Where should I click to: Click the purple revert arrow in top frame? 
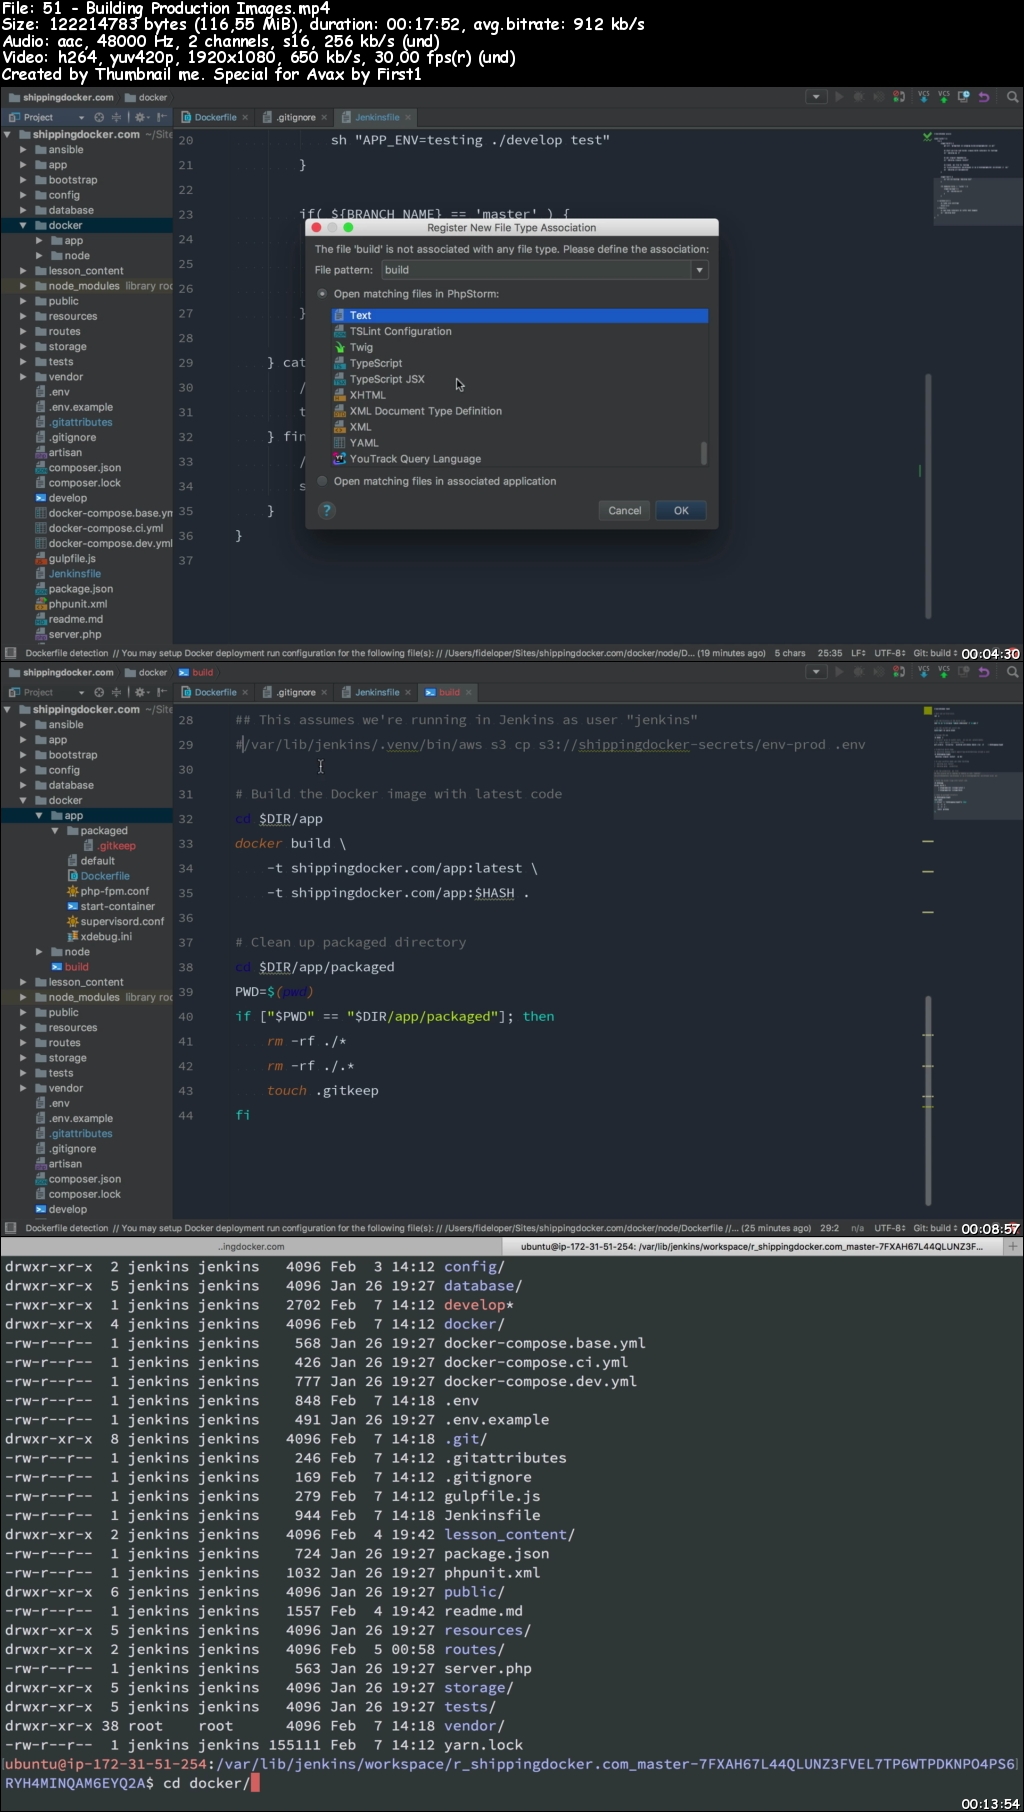[984, 97]
